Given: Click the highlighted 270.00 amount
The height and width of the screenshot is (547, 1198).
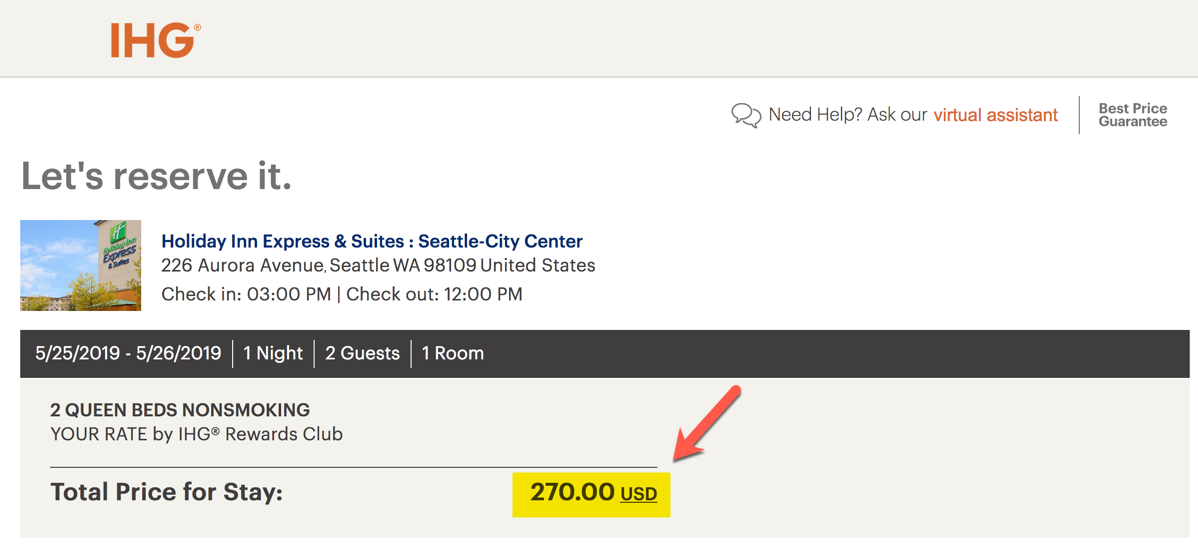Looking at the screenshot, I should tap(571, 492).
